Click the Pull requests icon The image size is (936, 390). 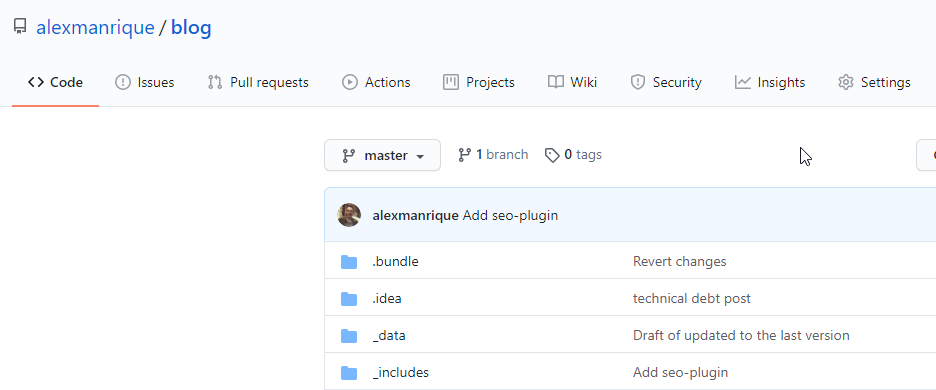pos(215,82)
